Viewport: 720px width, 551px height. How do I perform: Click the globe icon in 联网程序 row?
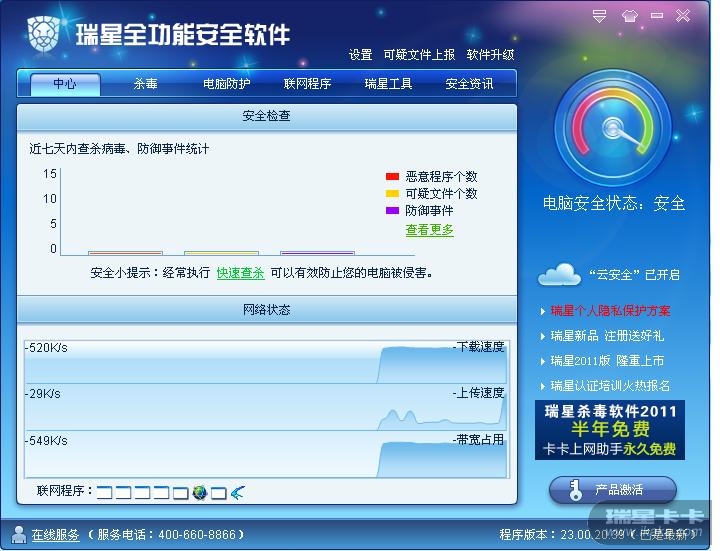(200, 493)
